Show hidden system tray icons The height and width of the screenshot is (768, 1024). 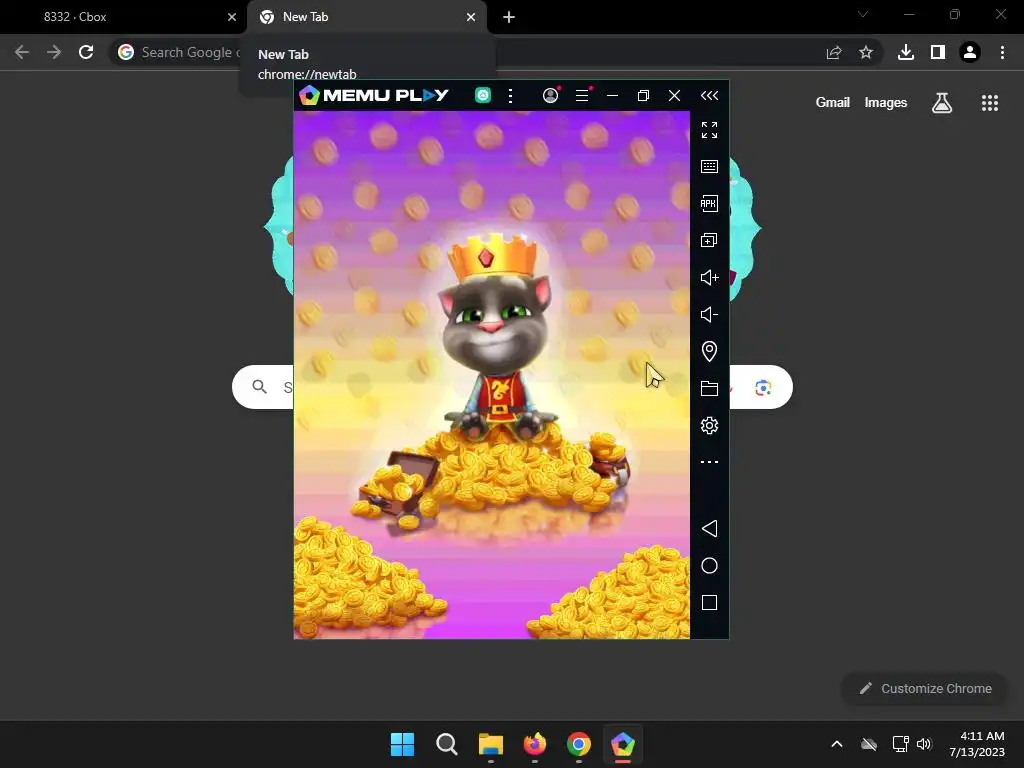(837, 744)
